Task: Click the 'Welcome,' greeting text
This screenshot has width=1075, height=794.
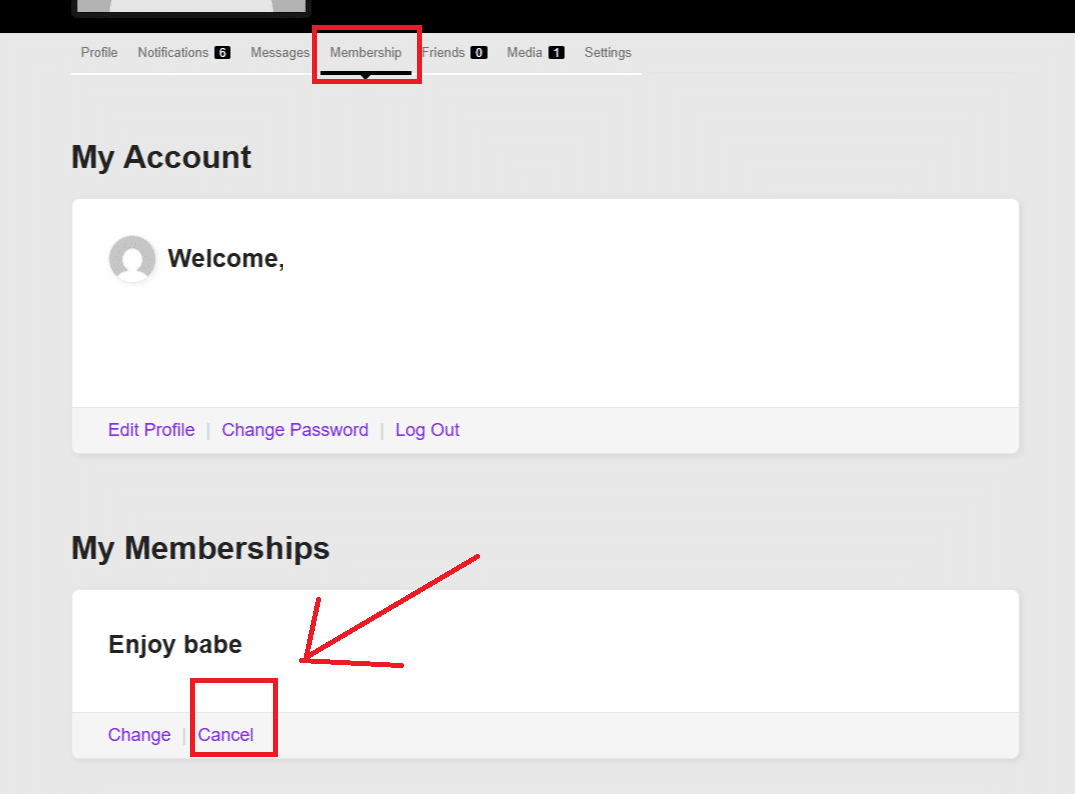Action: (226, 258)
